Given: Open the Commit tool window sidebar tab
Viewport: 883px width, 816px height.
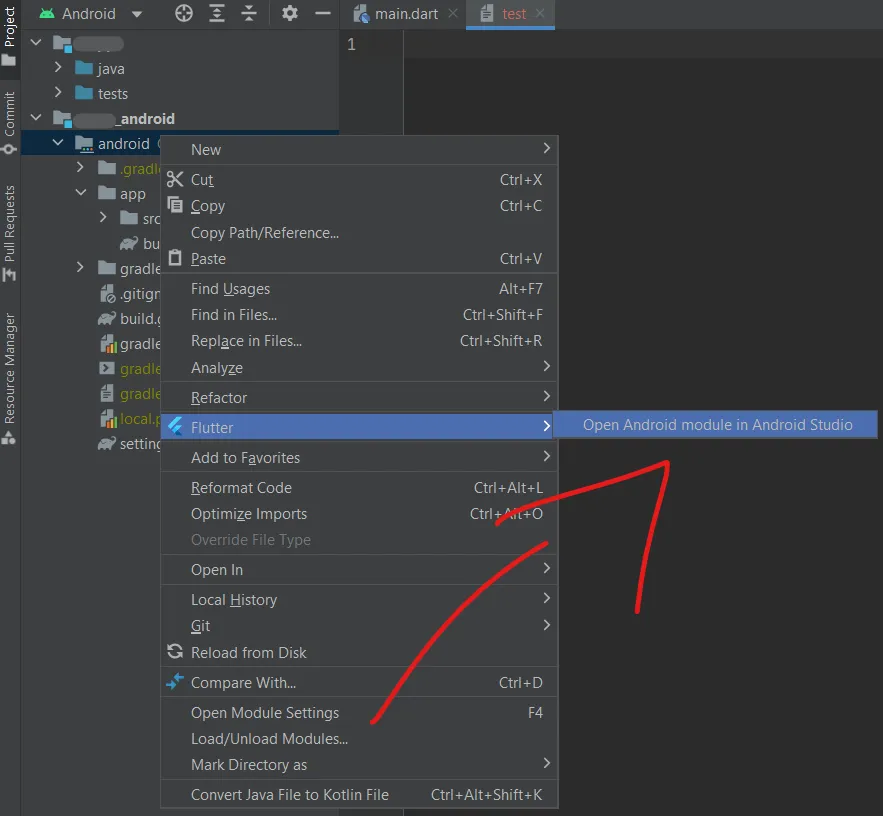Looking at the screenshot, I should (9, 123).
